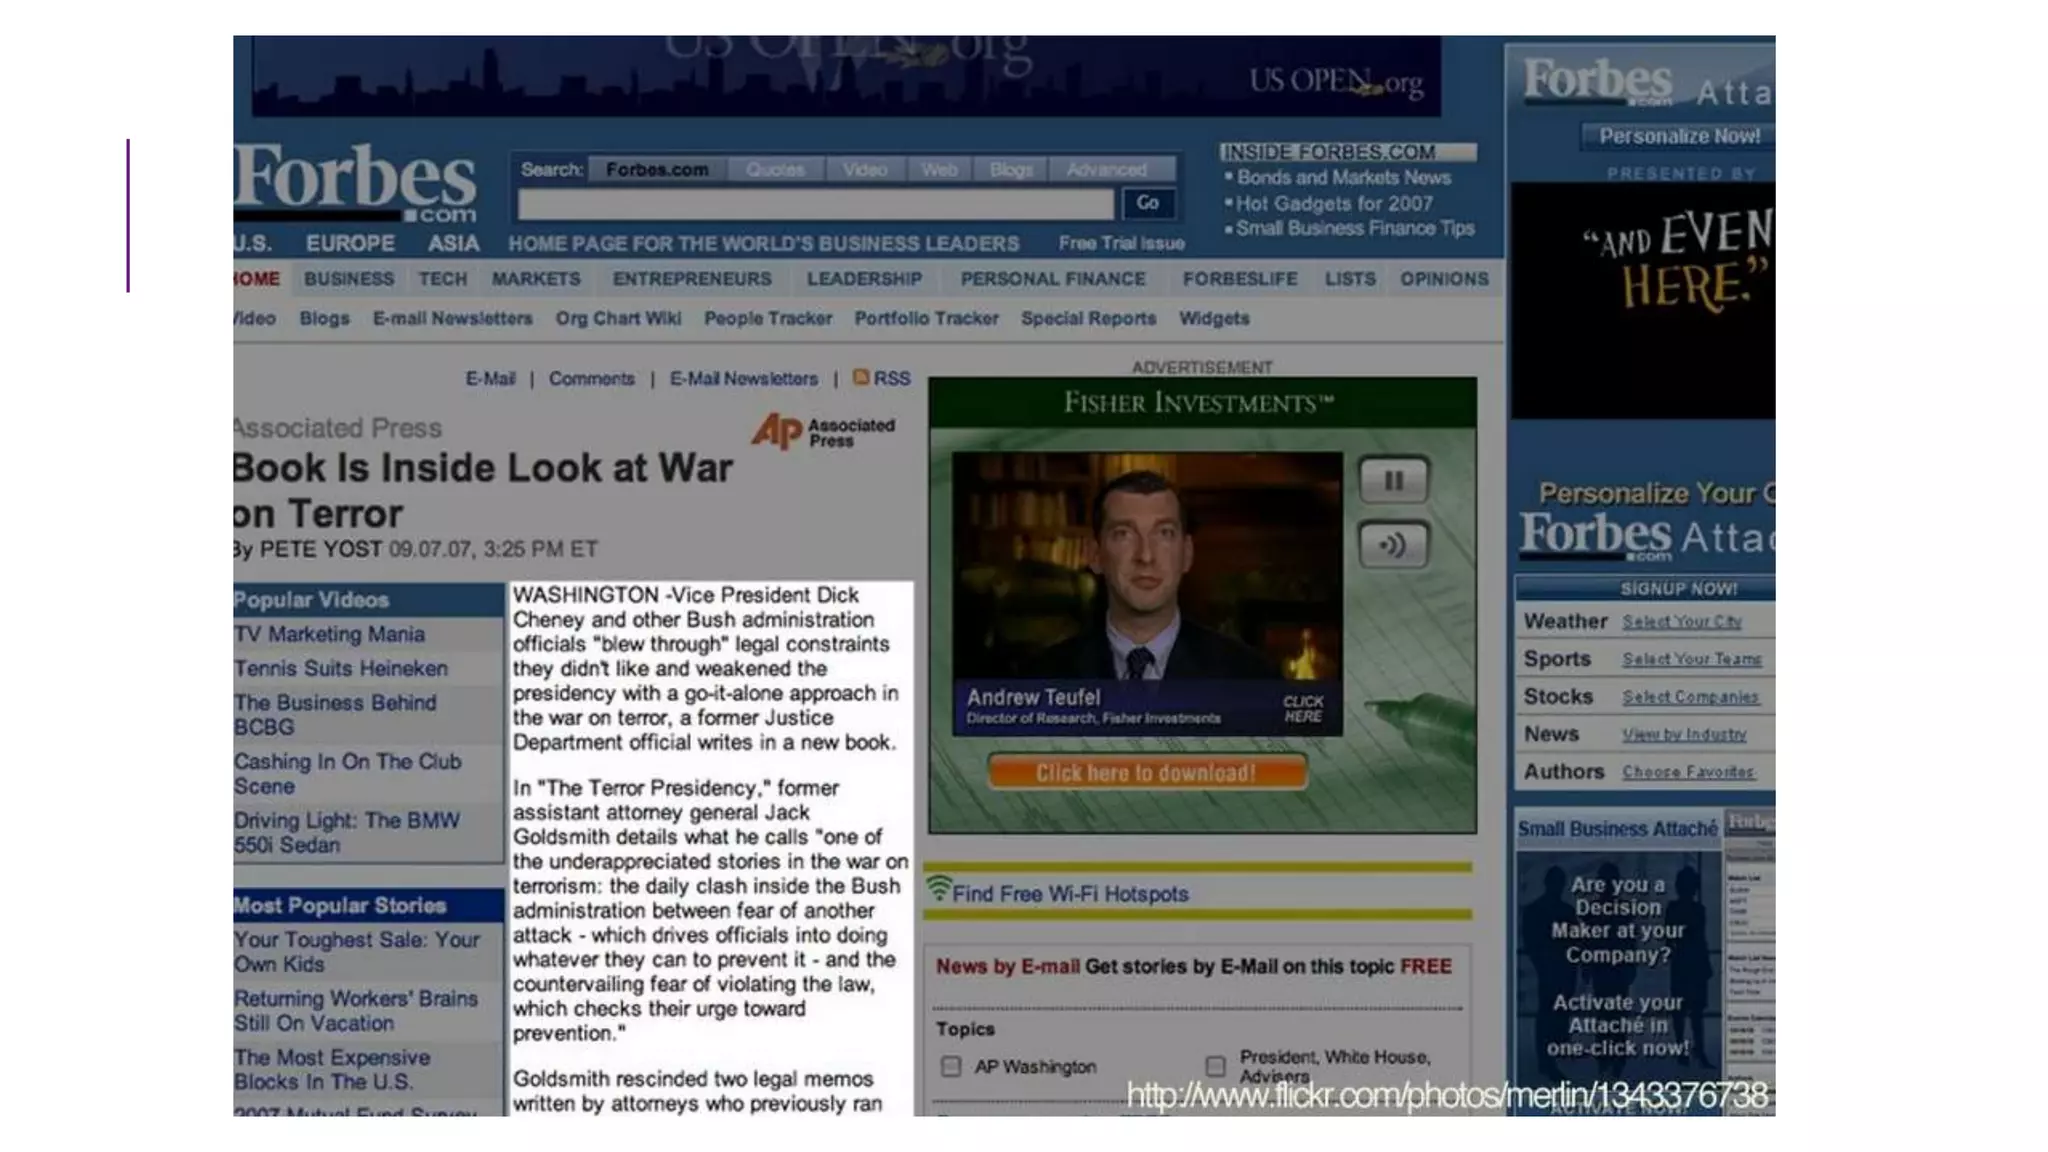Click here to download button
This screenshot has width=2048, height=1152.
[x=1146, y=772]
